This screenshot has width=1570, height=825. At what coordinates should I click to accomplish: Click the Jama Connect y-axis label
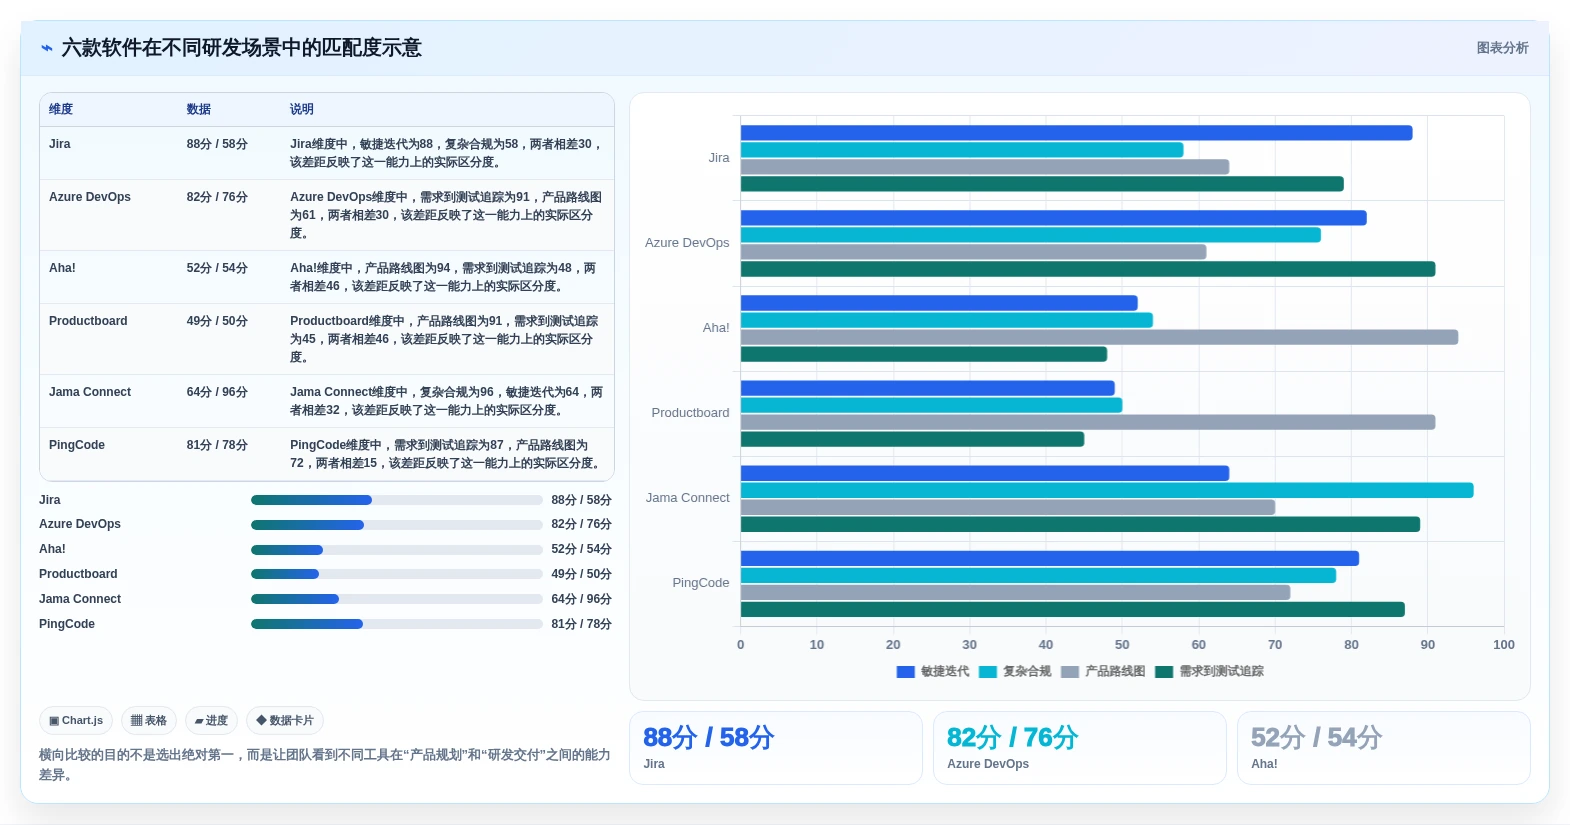click(687, 498)
